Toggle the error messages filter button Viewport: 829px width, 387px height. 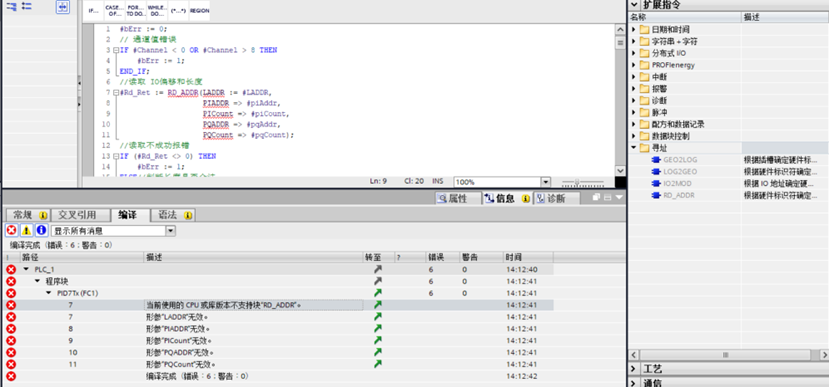pos(11,231)
